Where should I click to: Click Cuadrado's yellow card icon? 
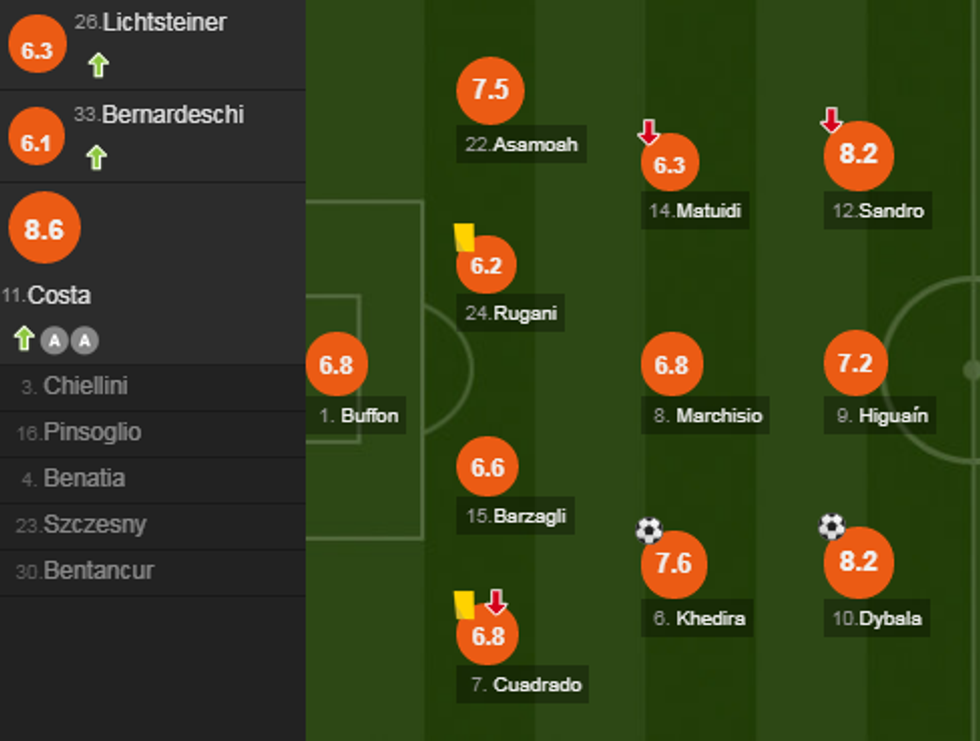[464, 604]
